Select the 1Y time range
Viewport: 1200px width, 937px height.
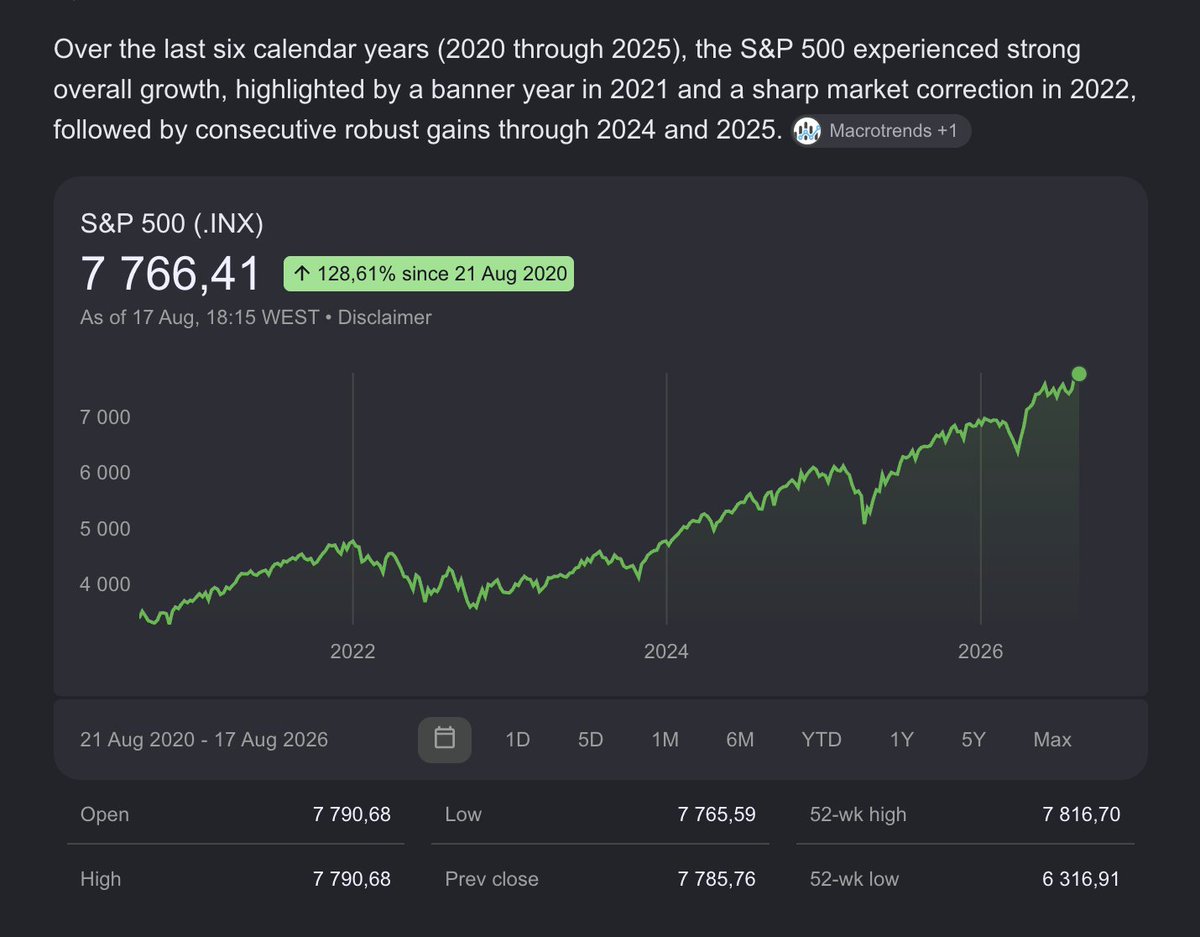(x=901, y=740)
